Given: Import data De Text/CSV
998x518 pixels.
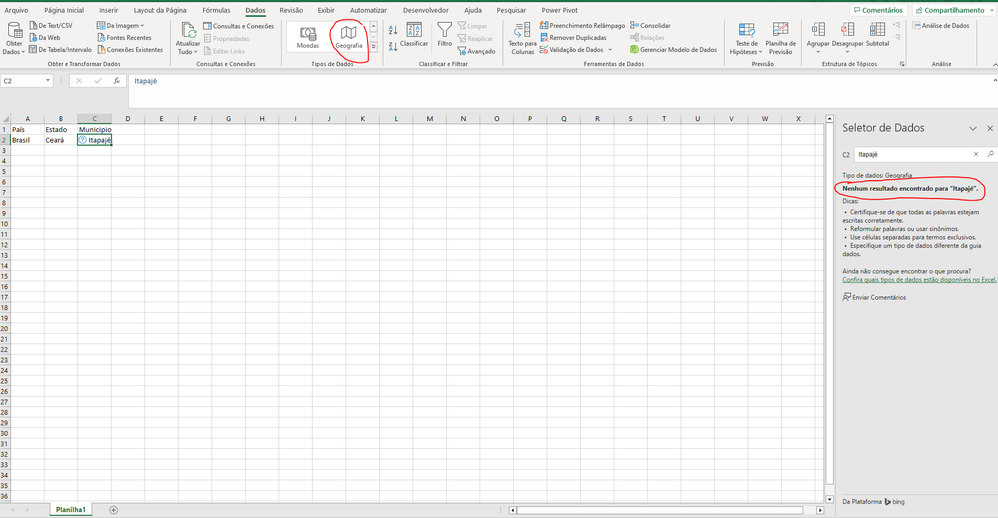Looking at the screenshot, I should click(51, 25).
